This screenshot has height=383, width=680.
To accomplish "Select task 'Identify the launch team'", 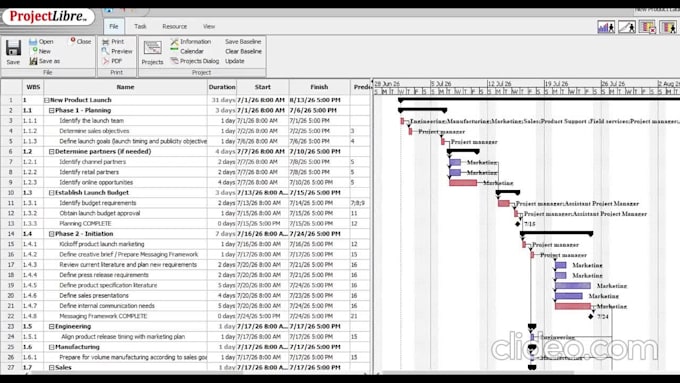I will pos(92,121).
